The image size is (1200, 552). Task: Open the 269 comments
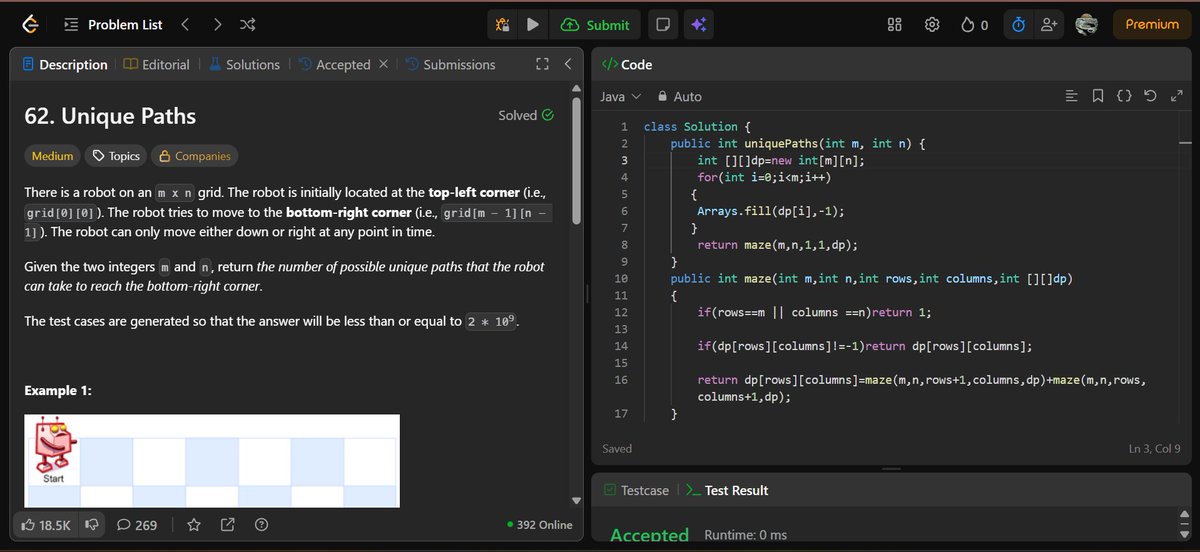tap(137, 525)
